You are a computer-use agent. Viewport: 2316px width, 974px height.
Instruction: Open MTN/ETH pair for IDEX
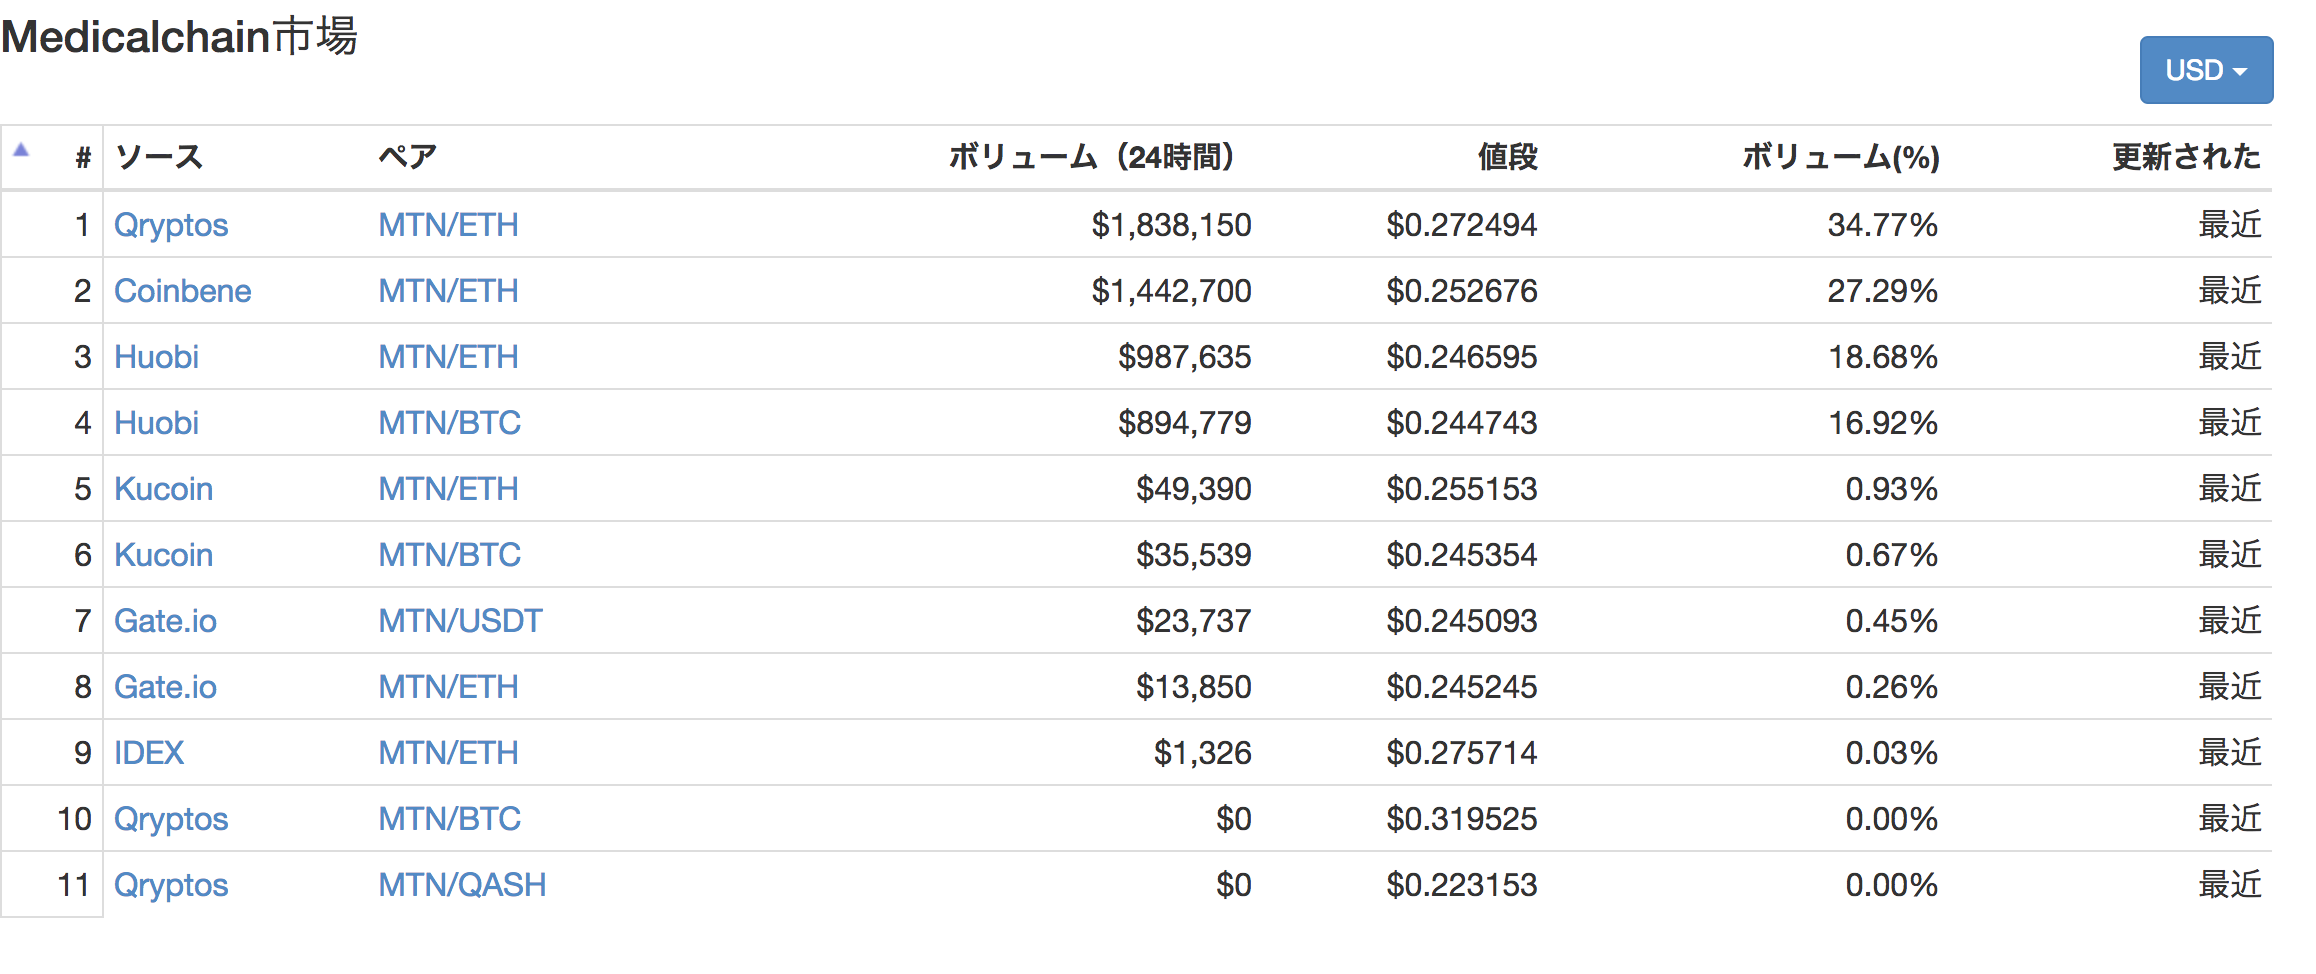click(x=449, y=753)
